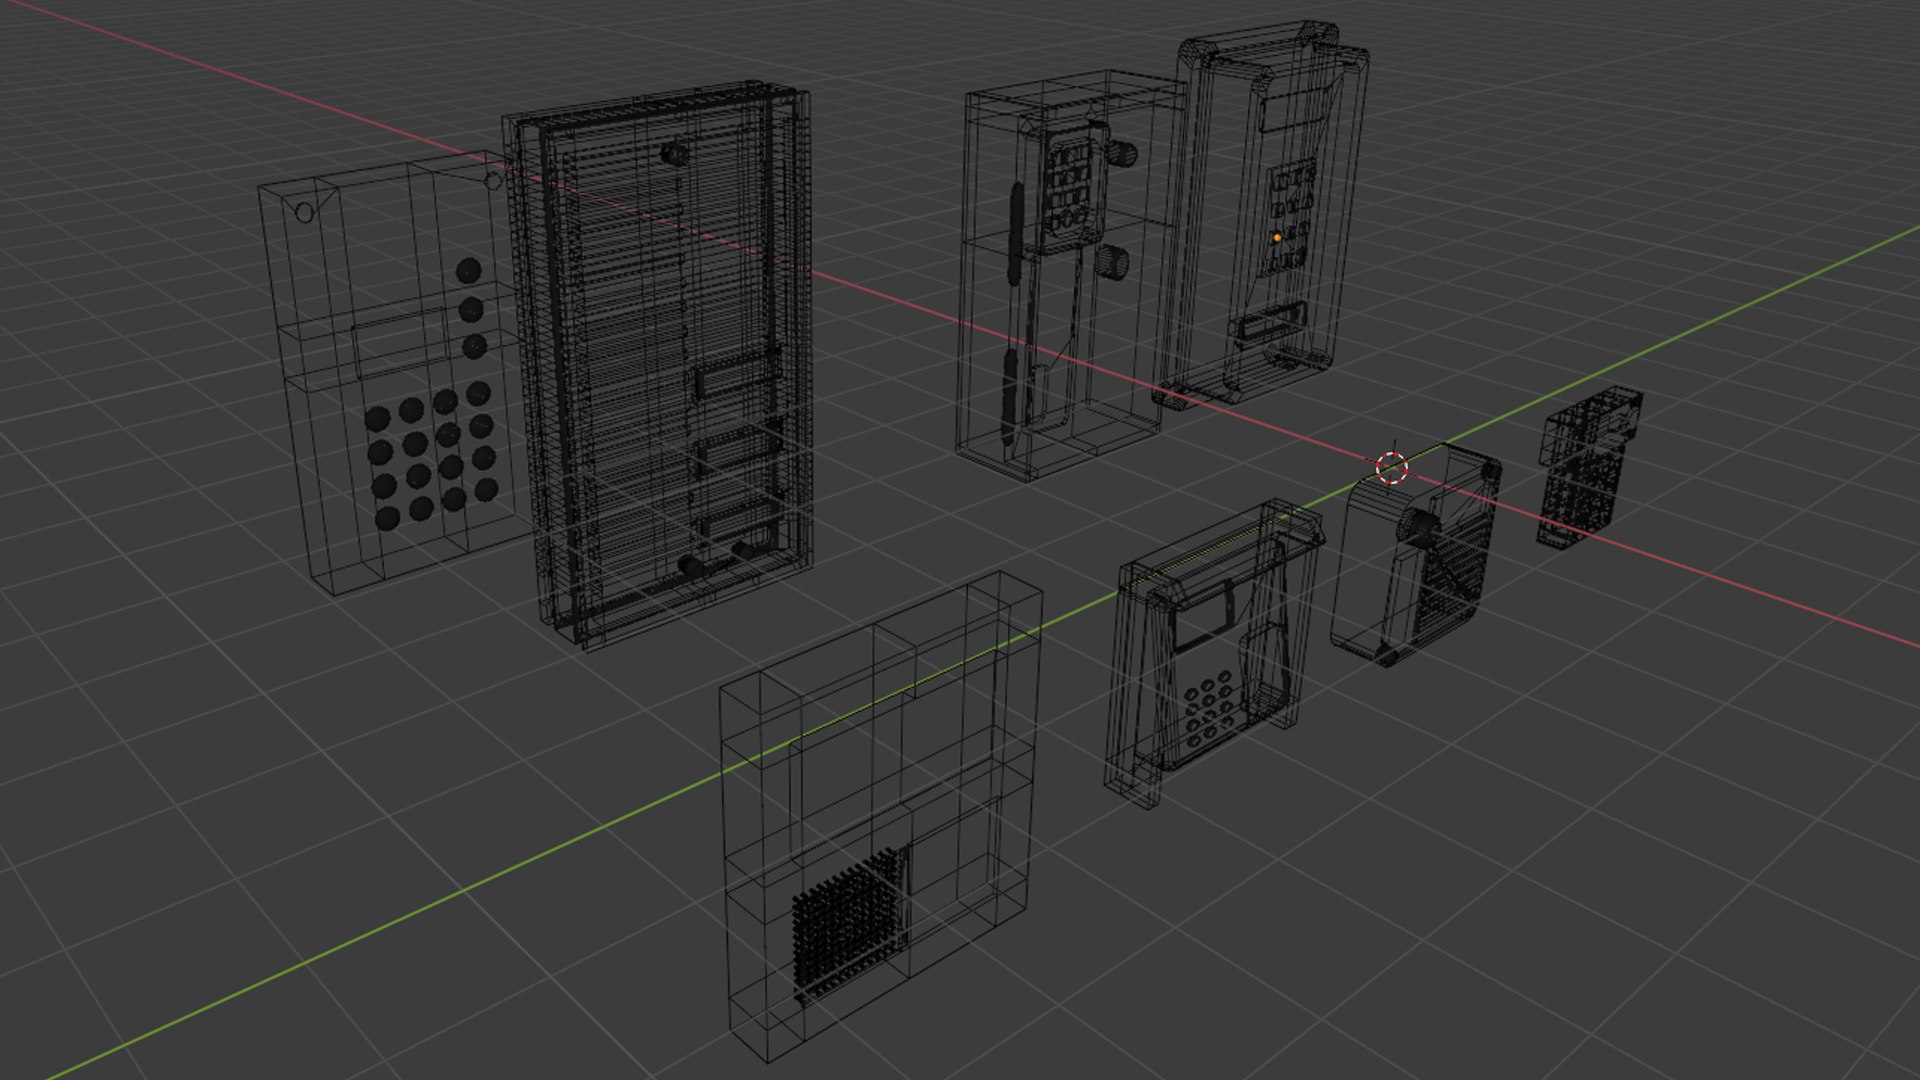This screenshot has width=1920, height=1080.
Task: Click the keypad on center box device
Action: pyautogui.click(x=1069, y=185)
